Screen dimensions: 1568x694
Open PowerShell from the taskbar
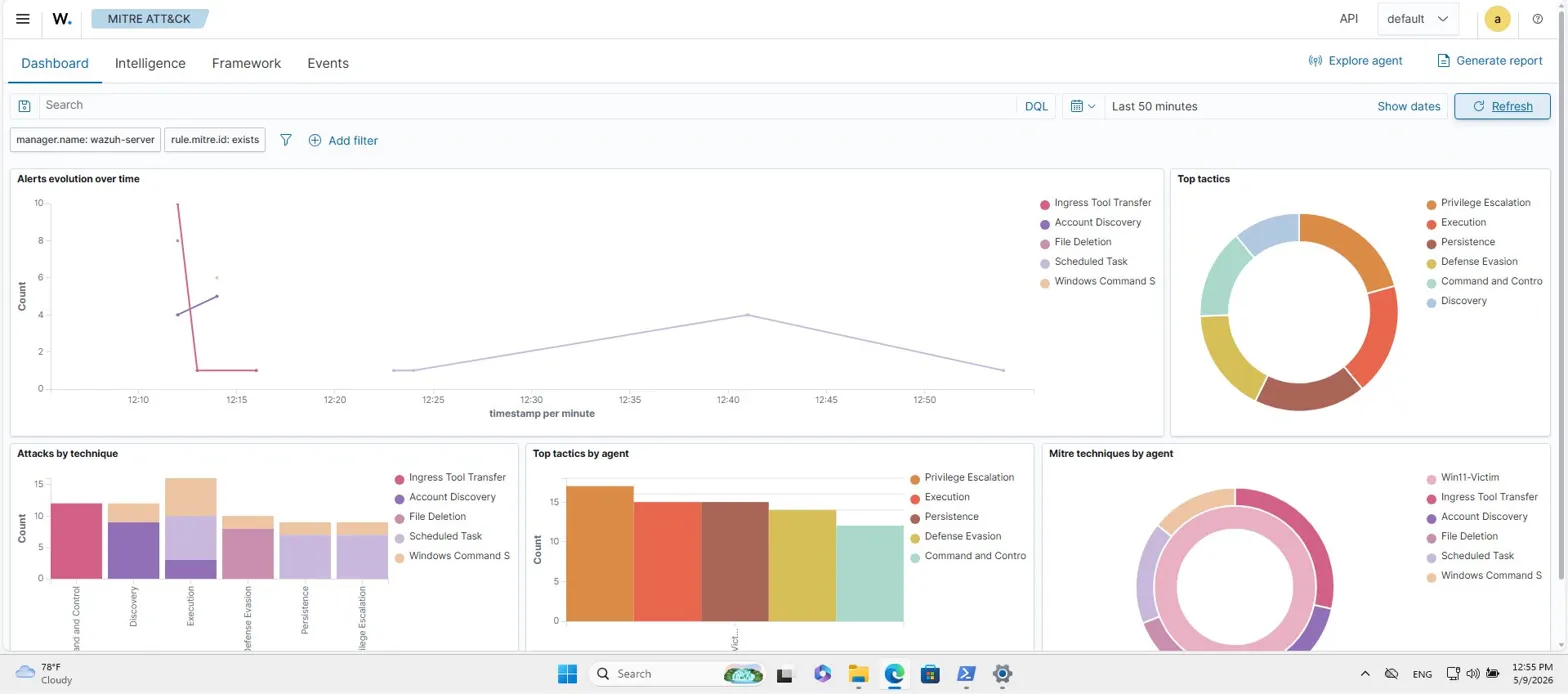(967, 674)
